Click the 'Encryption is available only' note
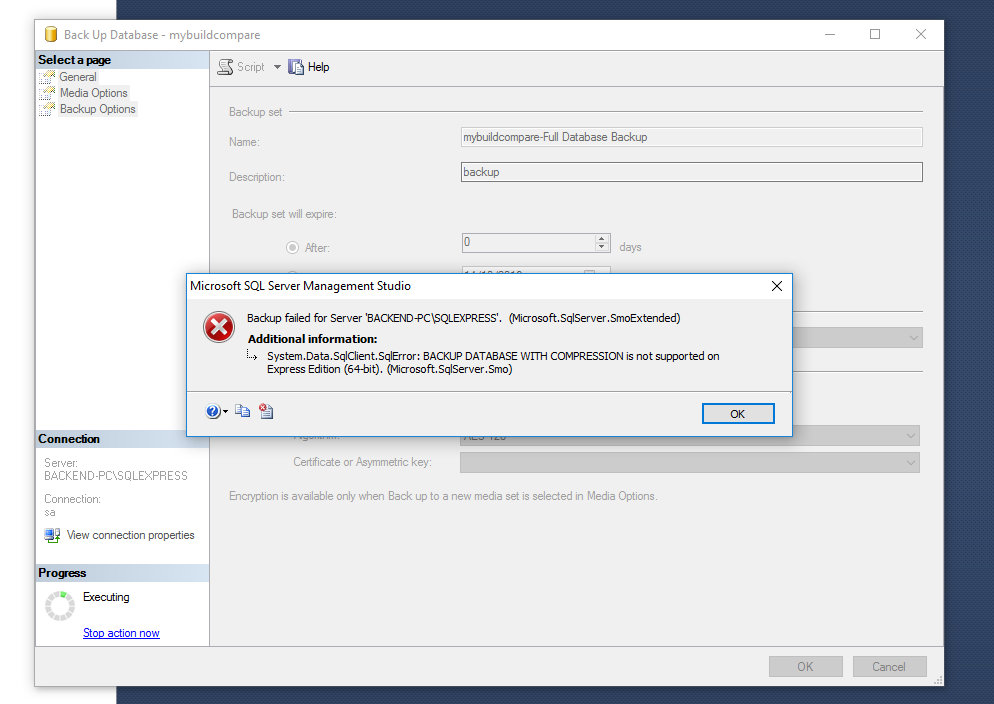 tap(443, 496)
